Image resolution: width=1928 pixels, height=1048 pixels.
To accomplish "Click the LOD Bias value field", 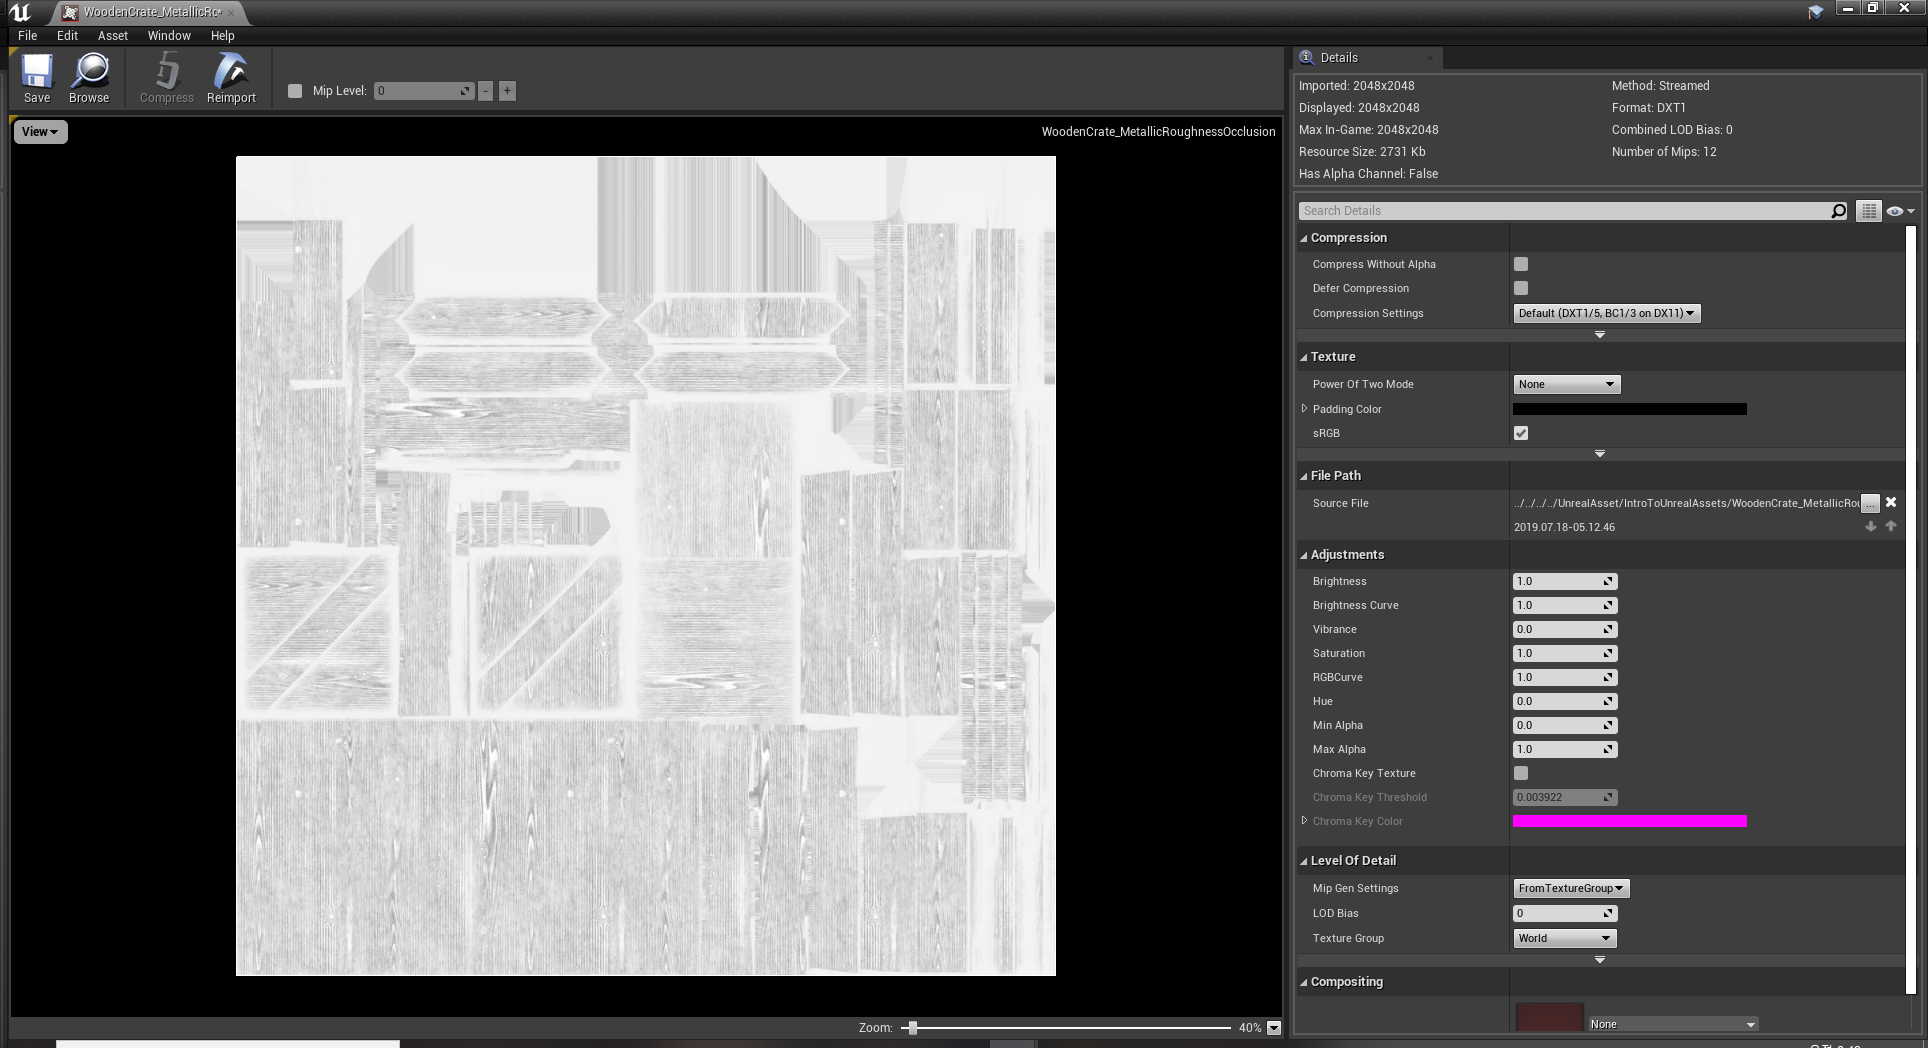I will (x=1565, y=913).
